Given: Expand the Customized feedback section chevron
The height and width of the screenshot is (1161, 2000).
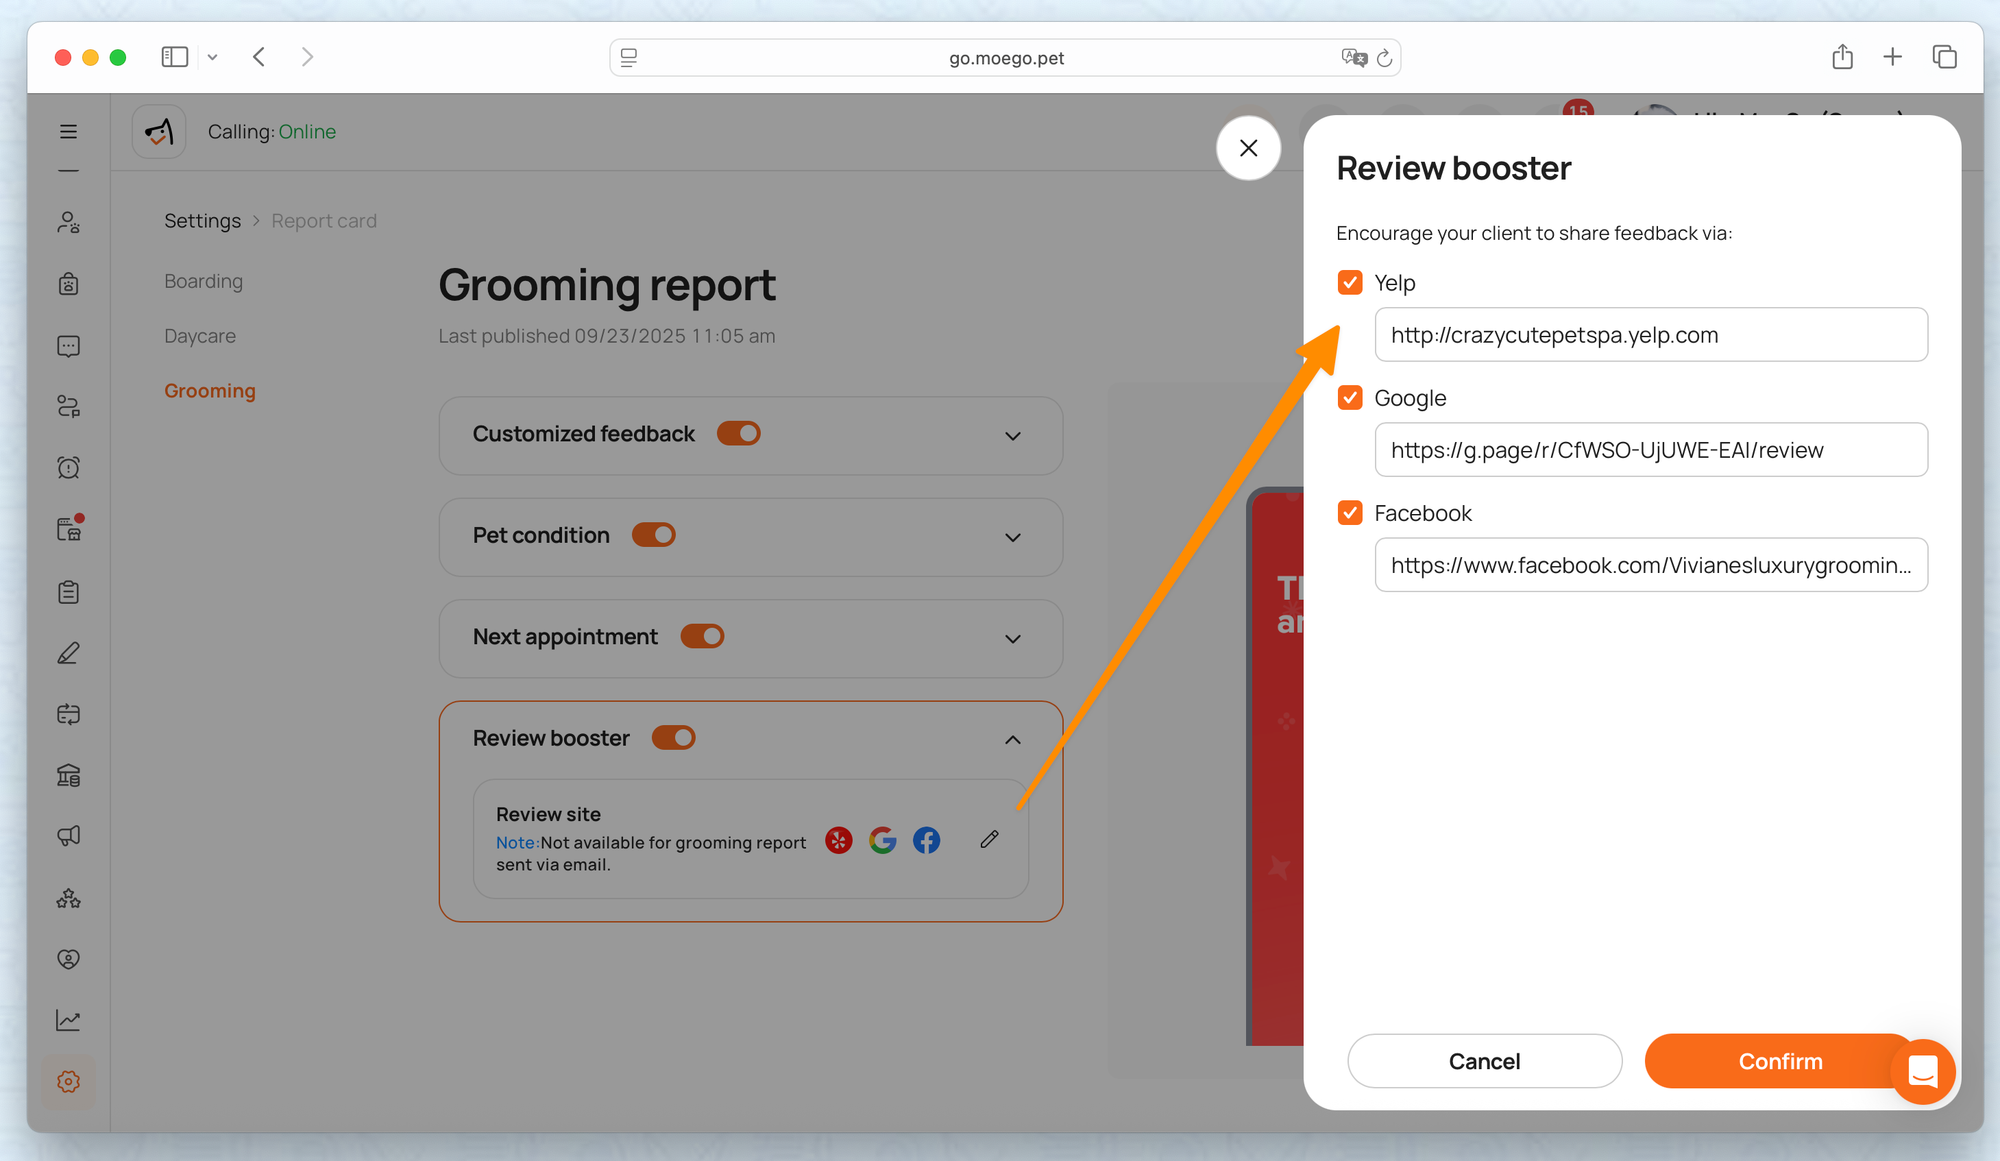Looking at the screenshot, I should click(x=1012, y=436).
